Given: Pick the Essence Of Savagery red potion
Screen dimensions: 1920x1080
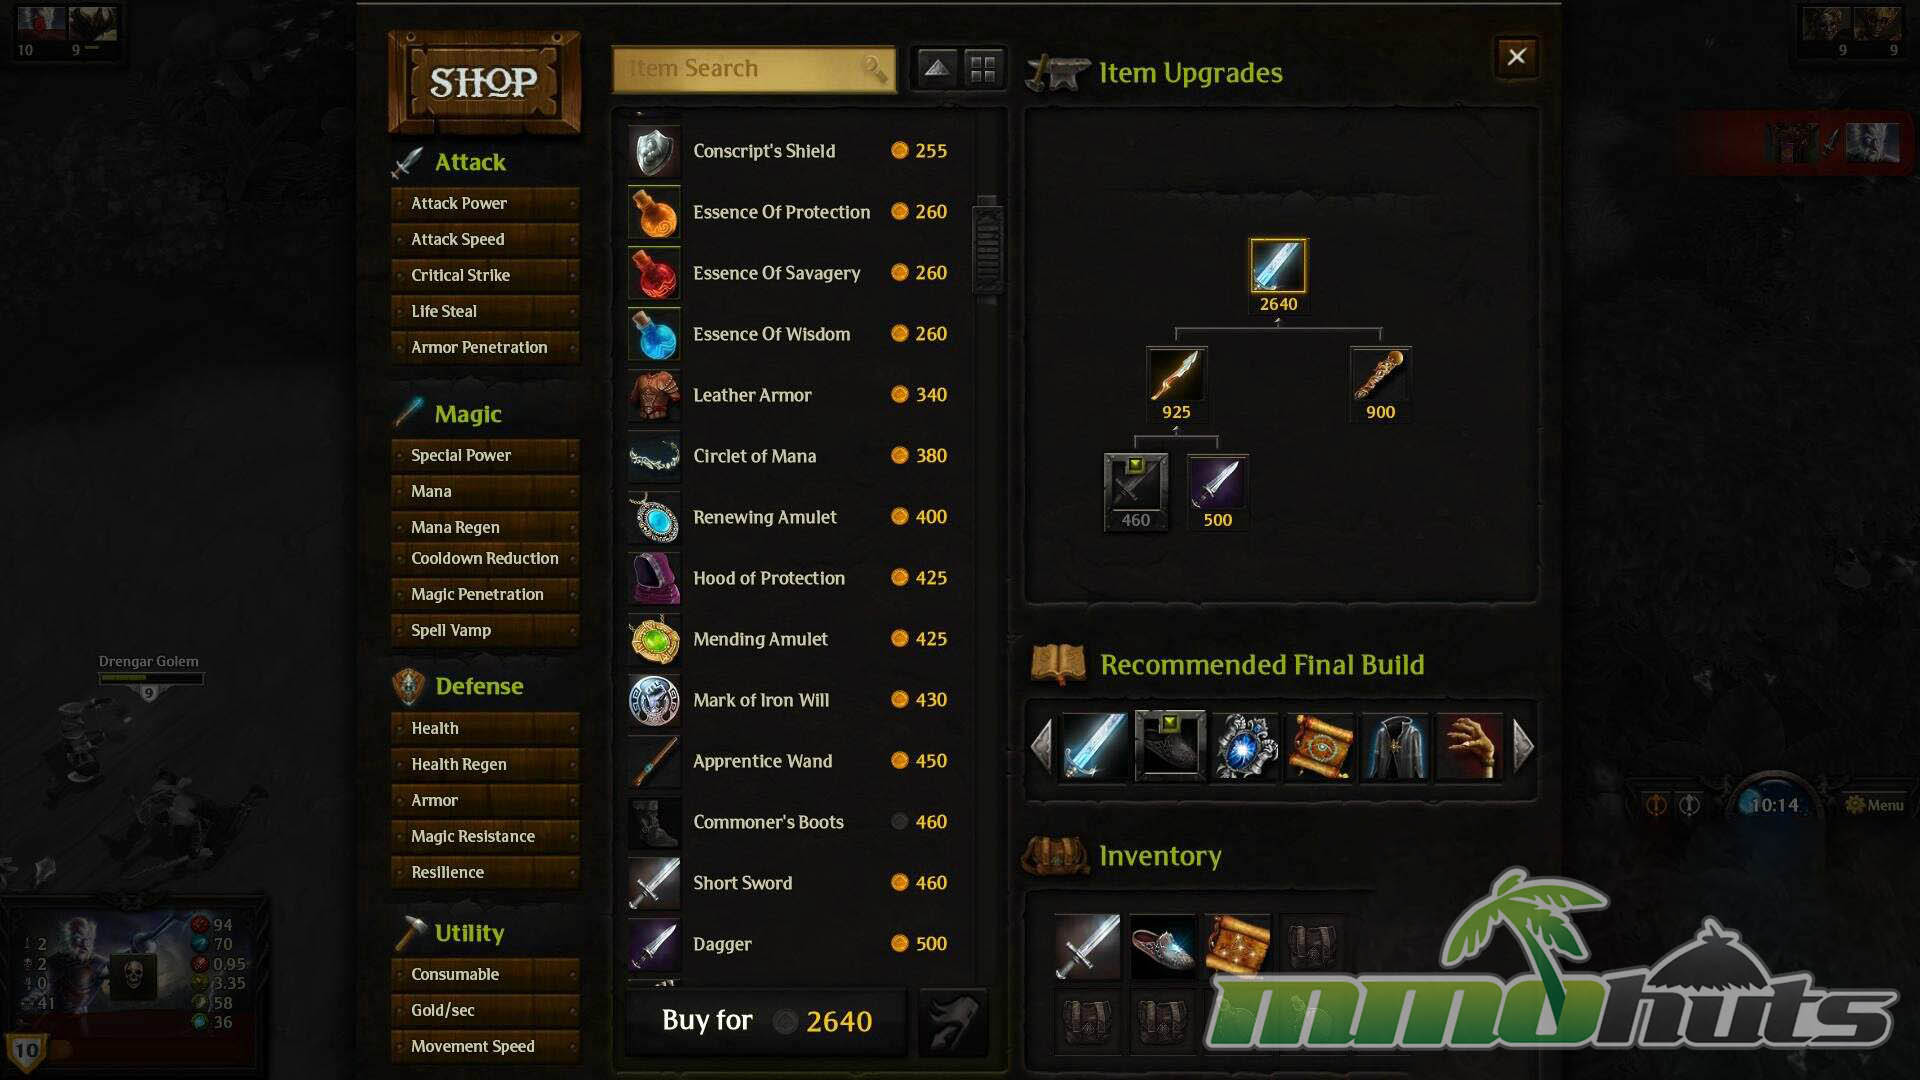Looking at the screenshot, I should (x=654, y=274).
